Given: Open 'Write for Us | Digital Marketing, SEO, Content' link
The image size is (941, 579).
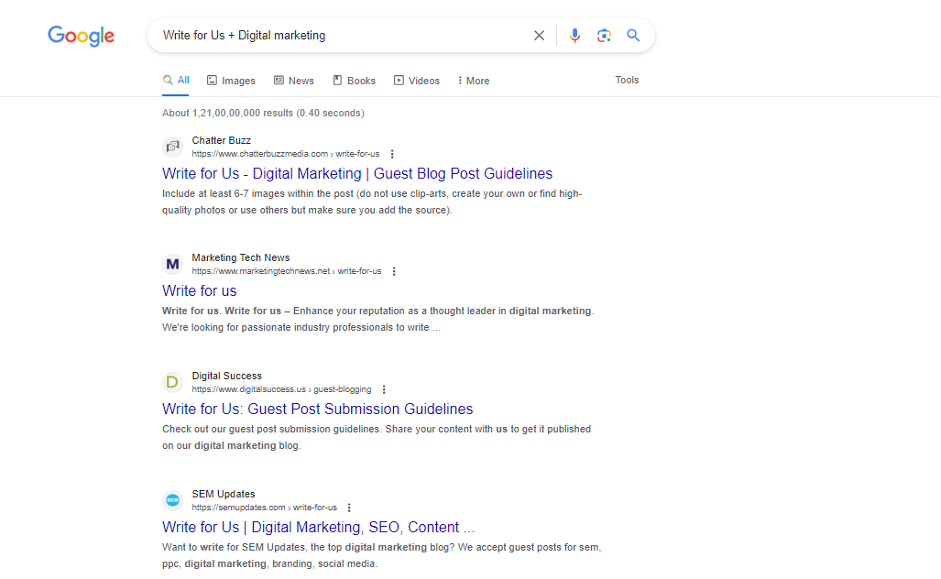Looking at the screenshot, I should point(318,527).
